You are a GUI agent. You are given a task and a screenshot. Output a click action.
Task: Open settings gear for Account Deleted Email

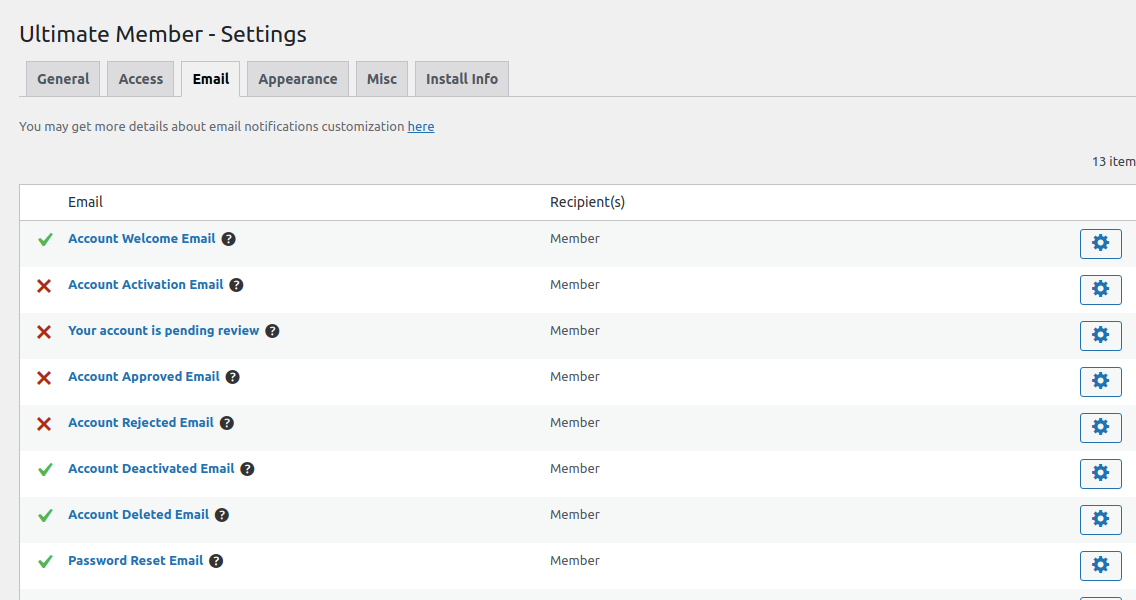point(1100,520)
